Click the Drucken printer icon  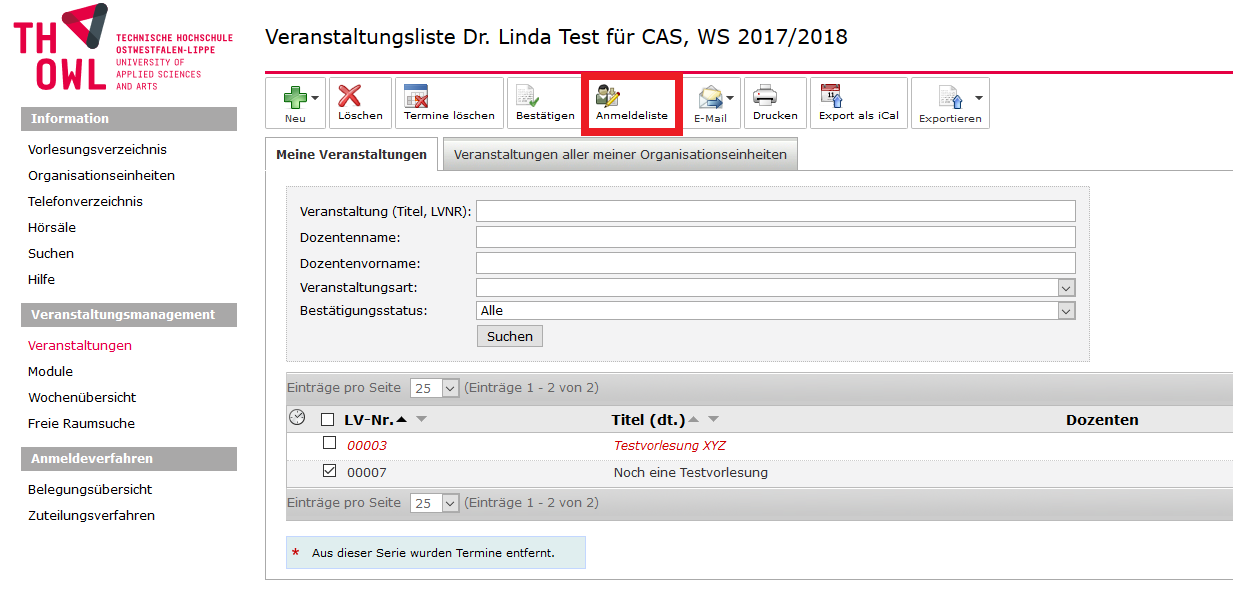[765, 96]
